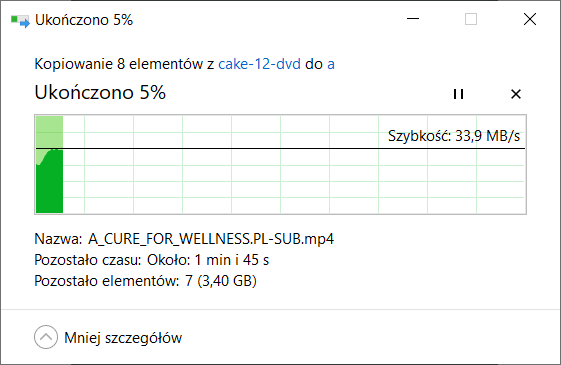Close the copy progress window

530,19
